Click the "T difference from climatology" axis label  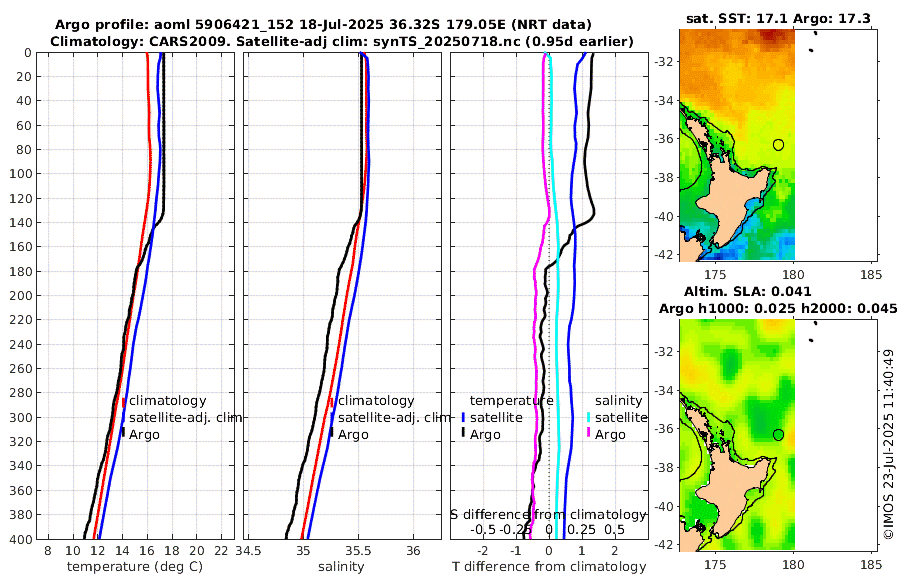pos(548,567)
